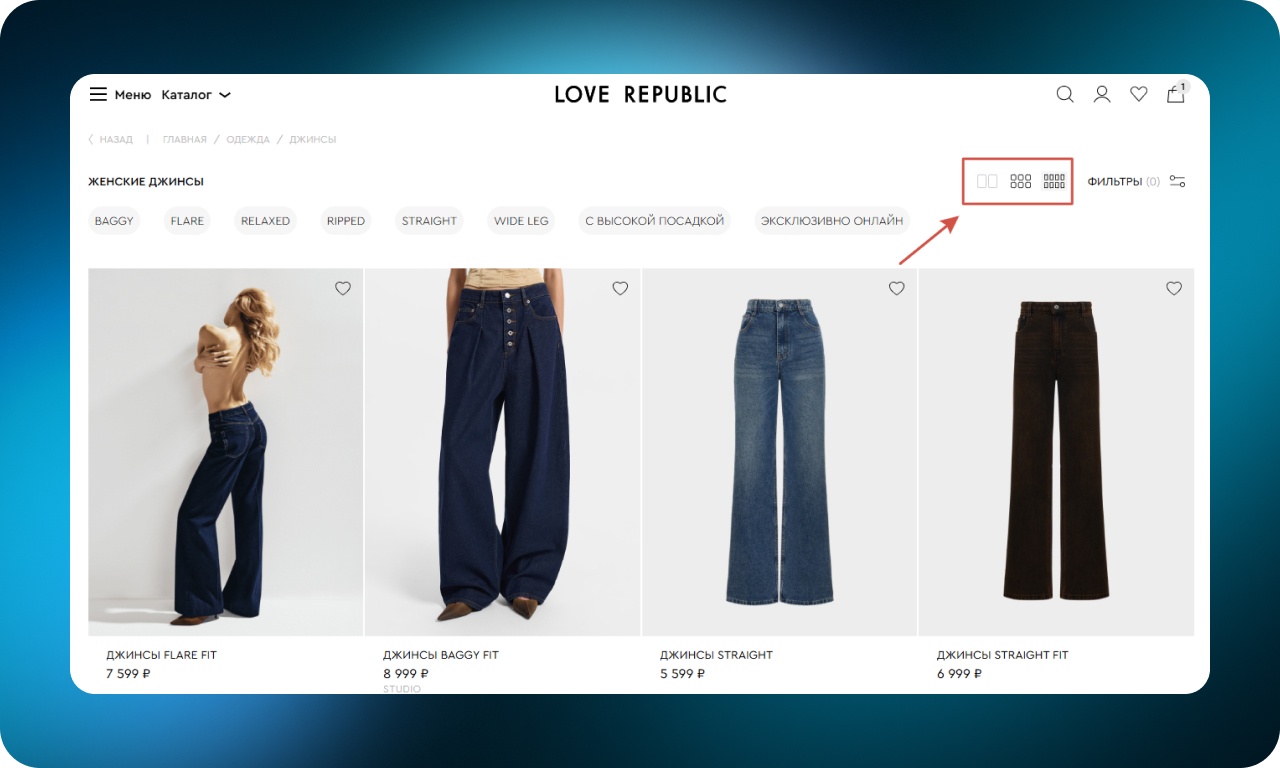Open the brown Straight Fit jeans image
The image size is (1280, 768).
[x=1056, y=452]
